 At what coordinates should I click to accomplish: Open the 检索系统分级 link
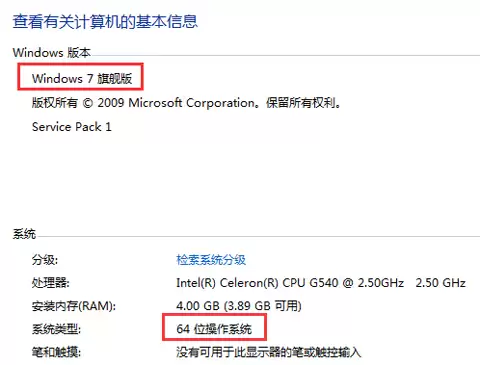[211, 259]
